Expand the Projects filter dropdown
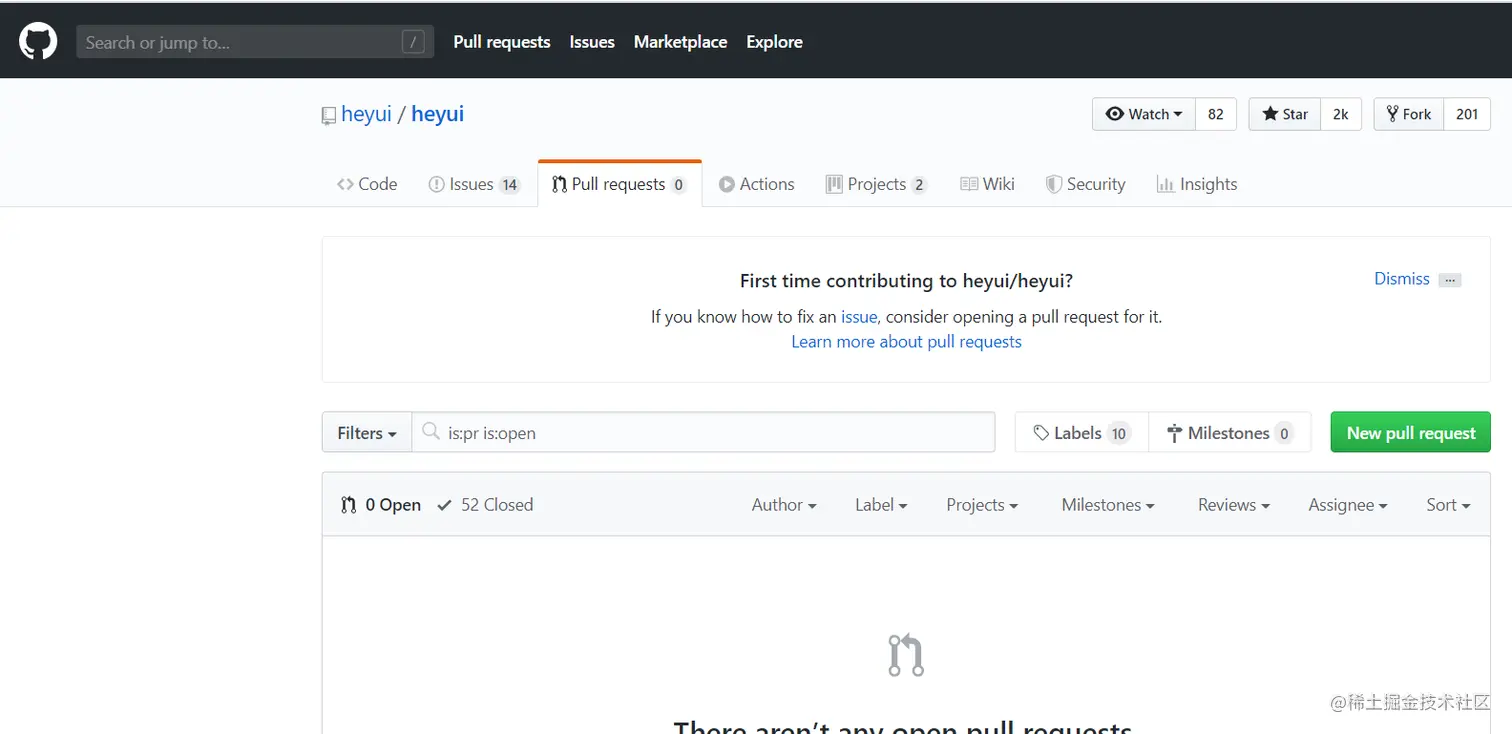This screenshot has height=734, width=1512. (982, 505)
